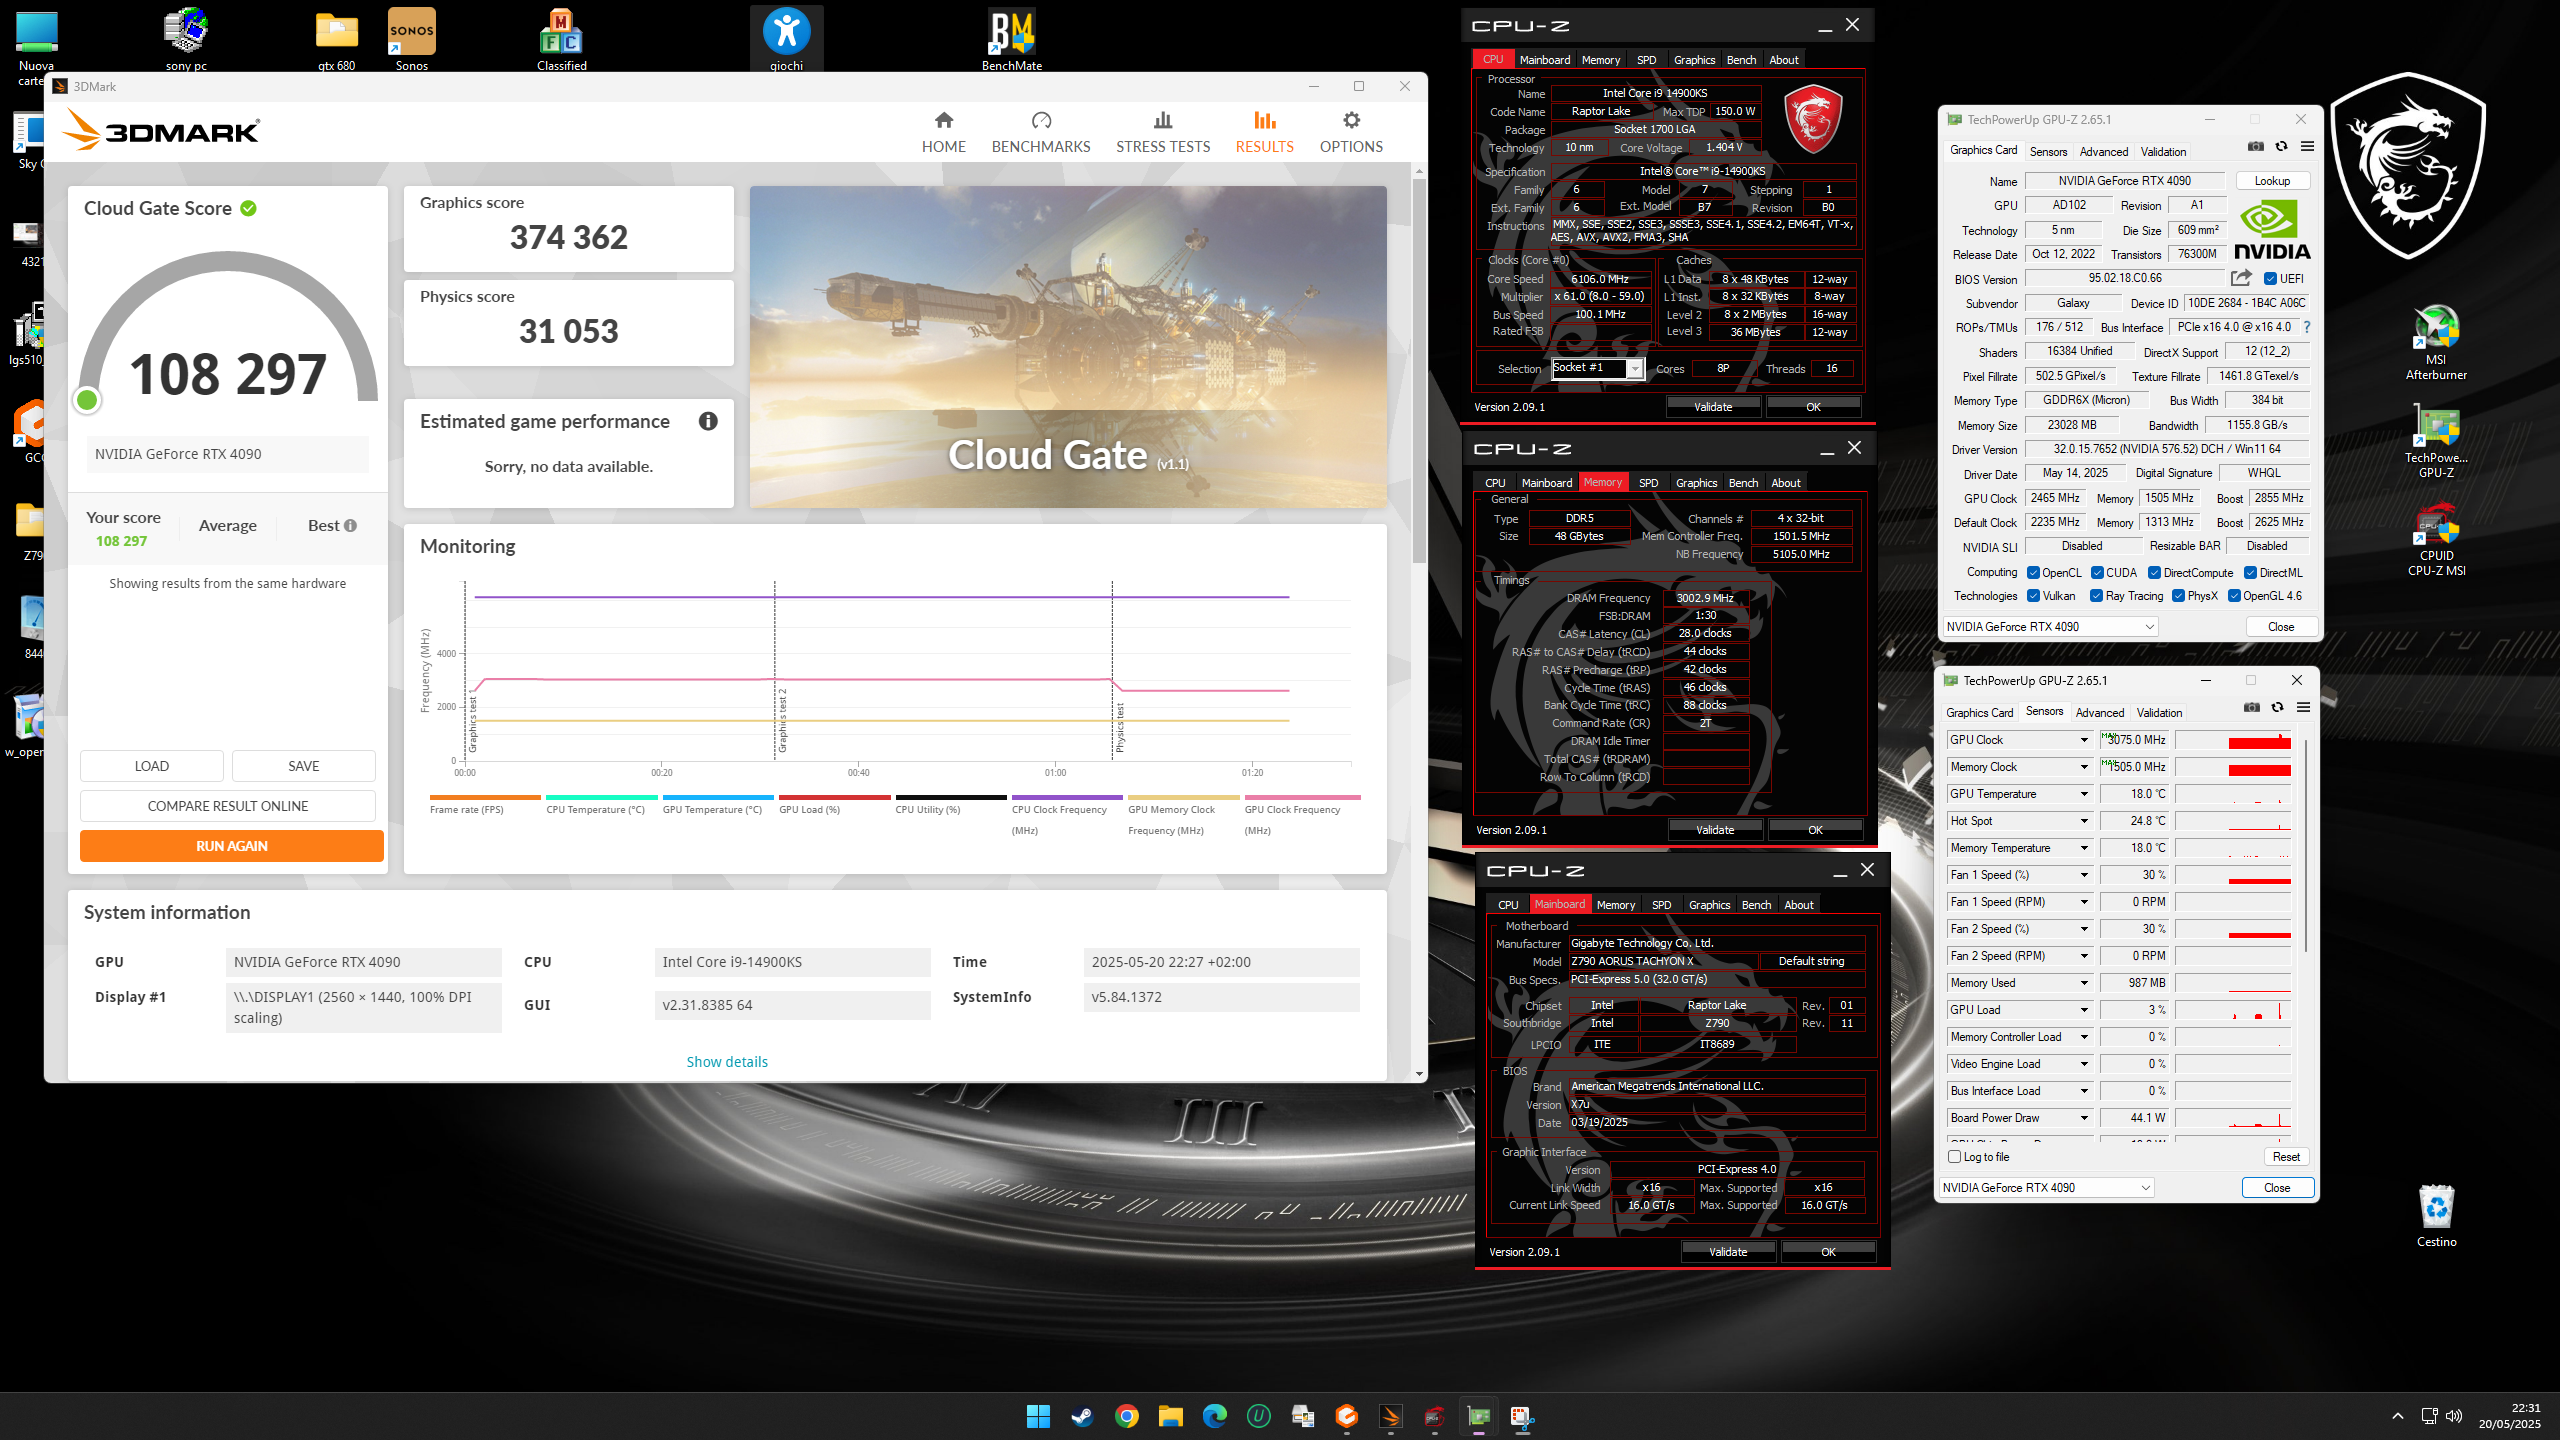Screen dimensions: 2560x1440
Task: Open the Socket #1 selection dropdown in CPU-Z
Action: [1598, 369]
